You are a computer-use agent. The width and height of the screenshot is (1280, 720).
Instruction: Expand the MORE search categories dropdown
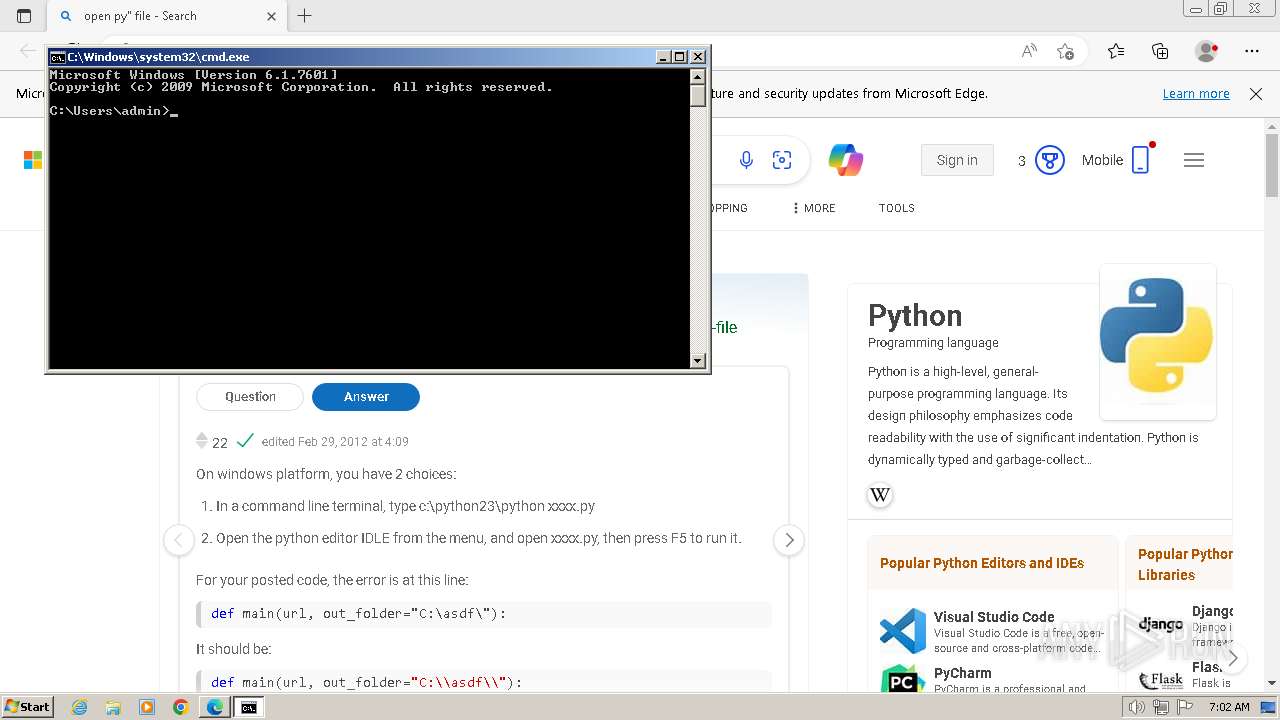coord(813,208)
